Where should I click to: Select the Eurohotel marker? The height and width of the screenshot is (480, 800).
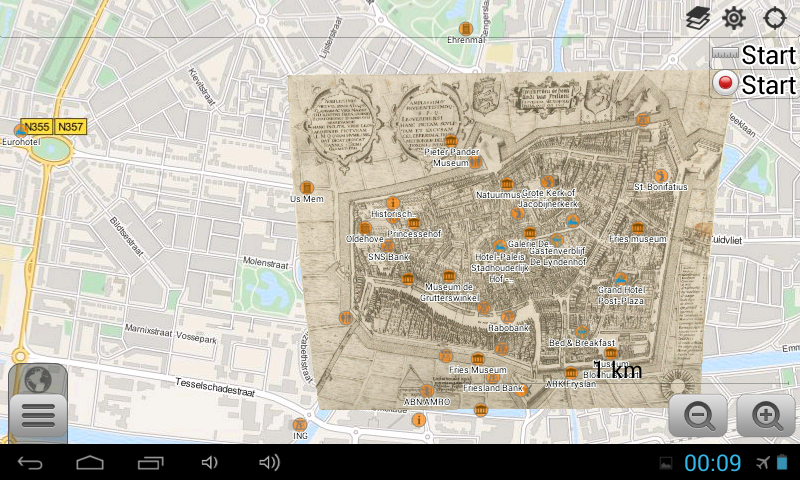point(20,131)
